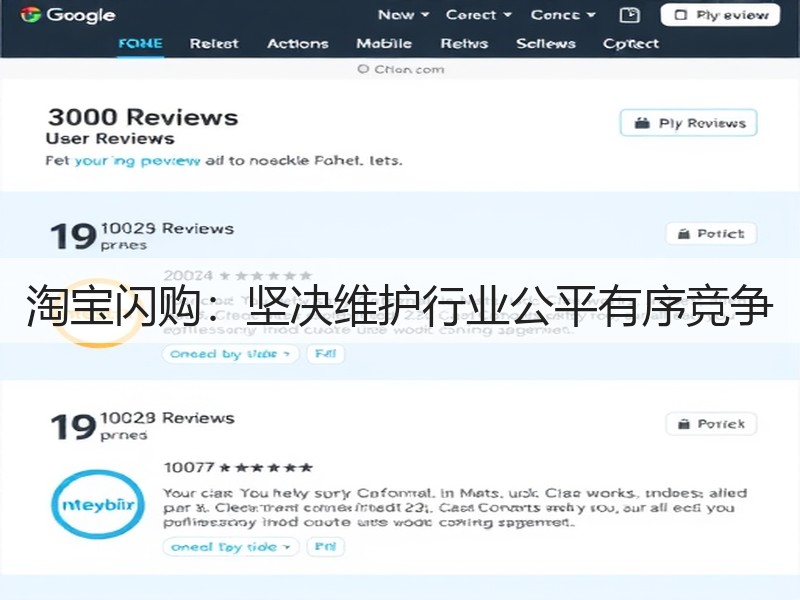This screenshot has height=600, width=800.
Task: Select the Relws tab
Action: pyautogui.click(x=464, y=43)
